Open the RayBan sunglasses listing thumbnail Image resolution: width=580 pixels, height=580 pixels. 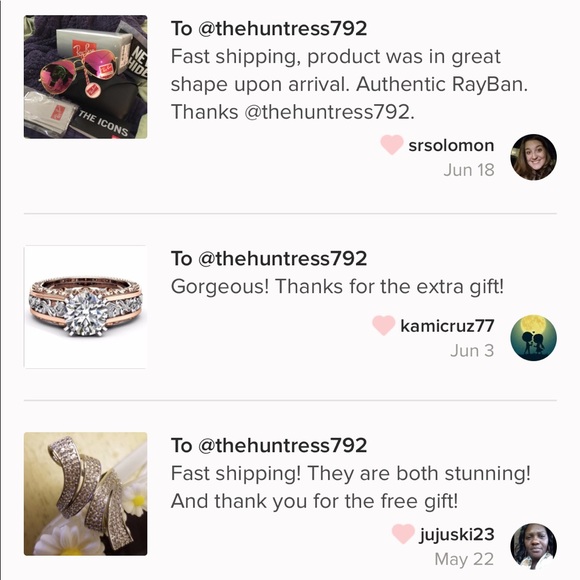85,77
